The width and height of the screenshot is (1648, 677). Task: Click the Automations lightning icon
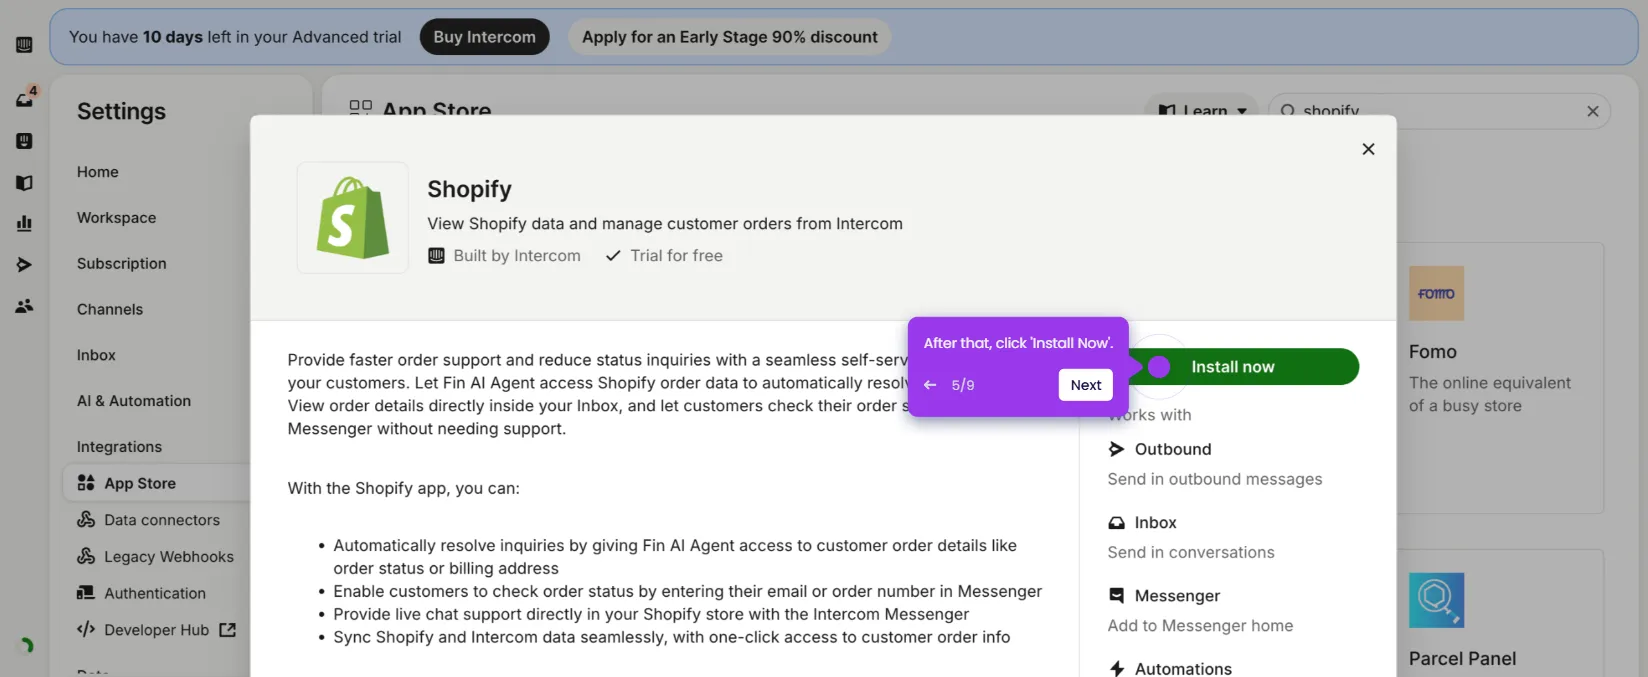1116,668
